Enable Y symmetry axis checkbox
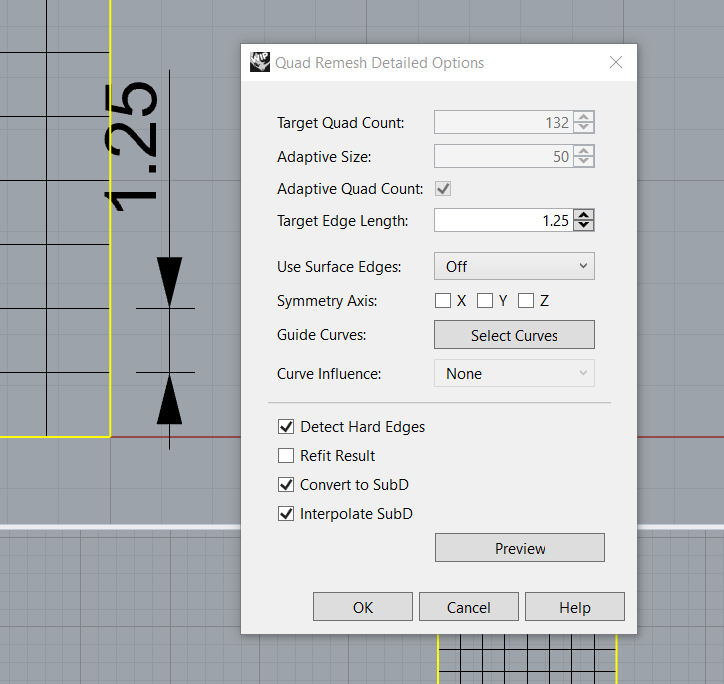Viewport: 724px width, 684px height. (x=485, y=301)
